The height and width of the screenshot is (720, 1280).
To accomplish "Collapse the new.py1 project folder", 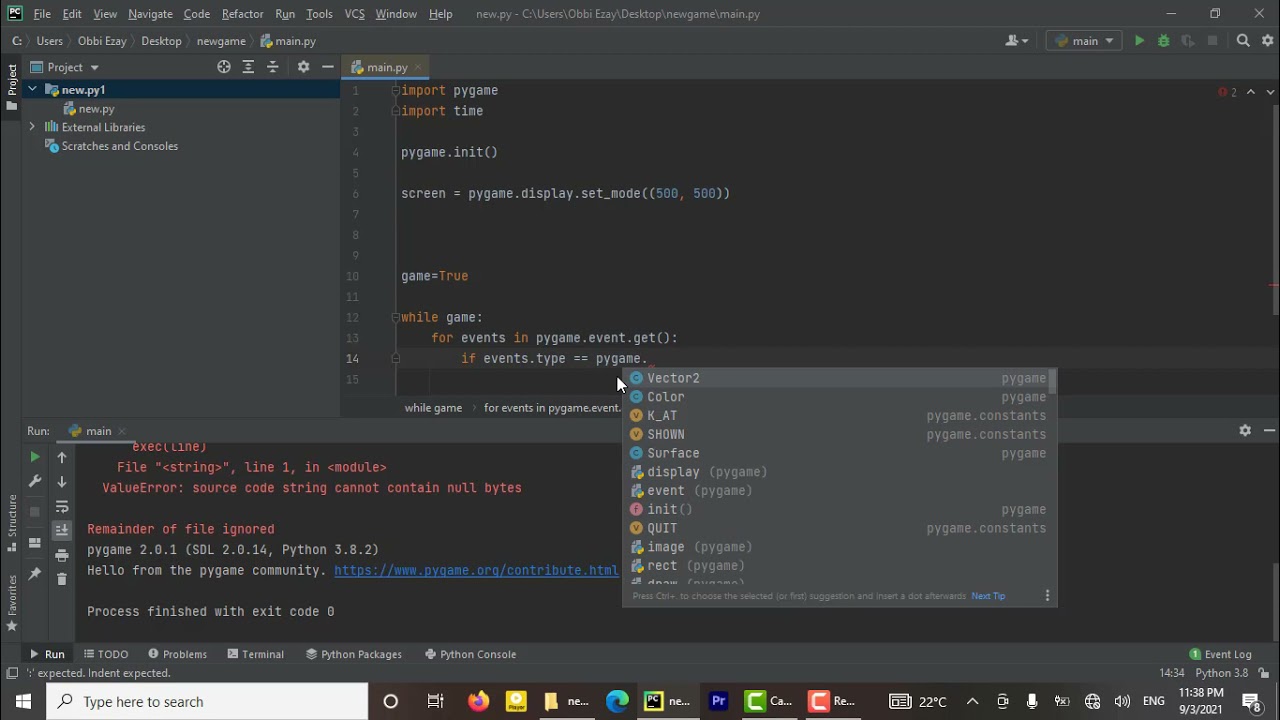I will [32, 90].
